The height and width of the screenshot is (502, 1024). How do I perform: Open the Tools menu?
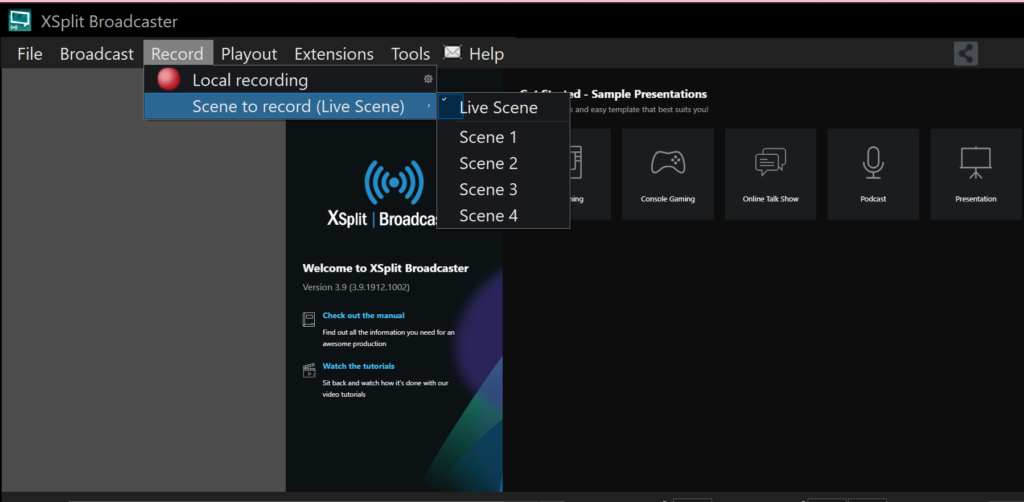point(410,54)
